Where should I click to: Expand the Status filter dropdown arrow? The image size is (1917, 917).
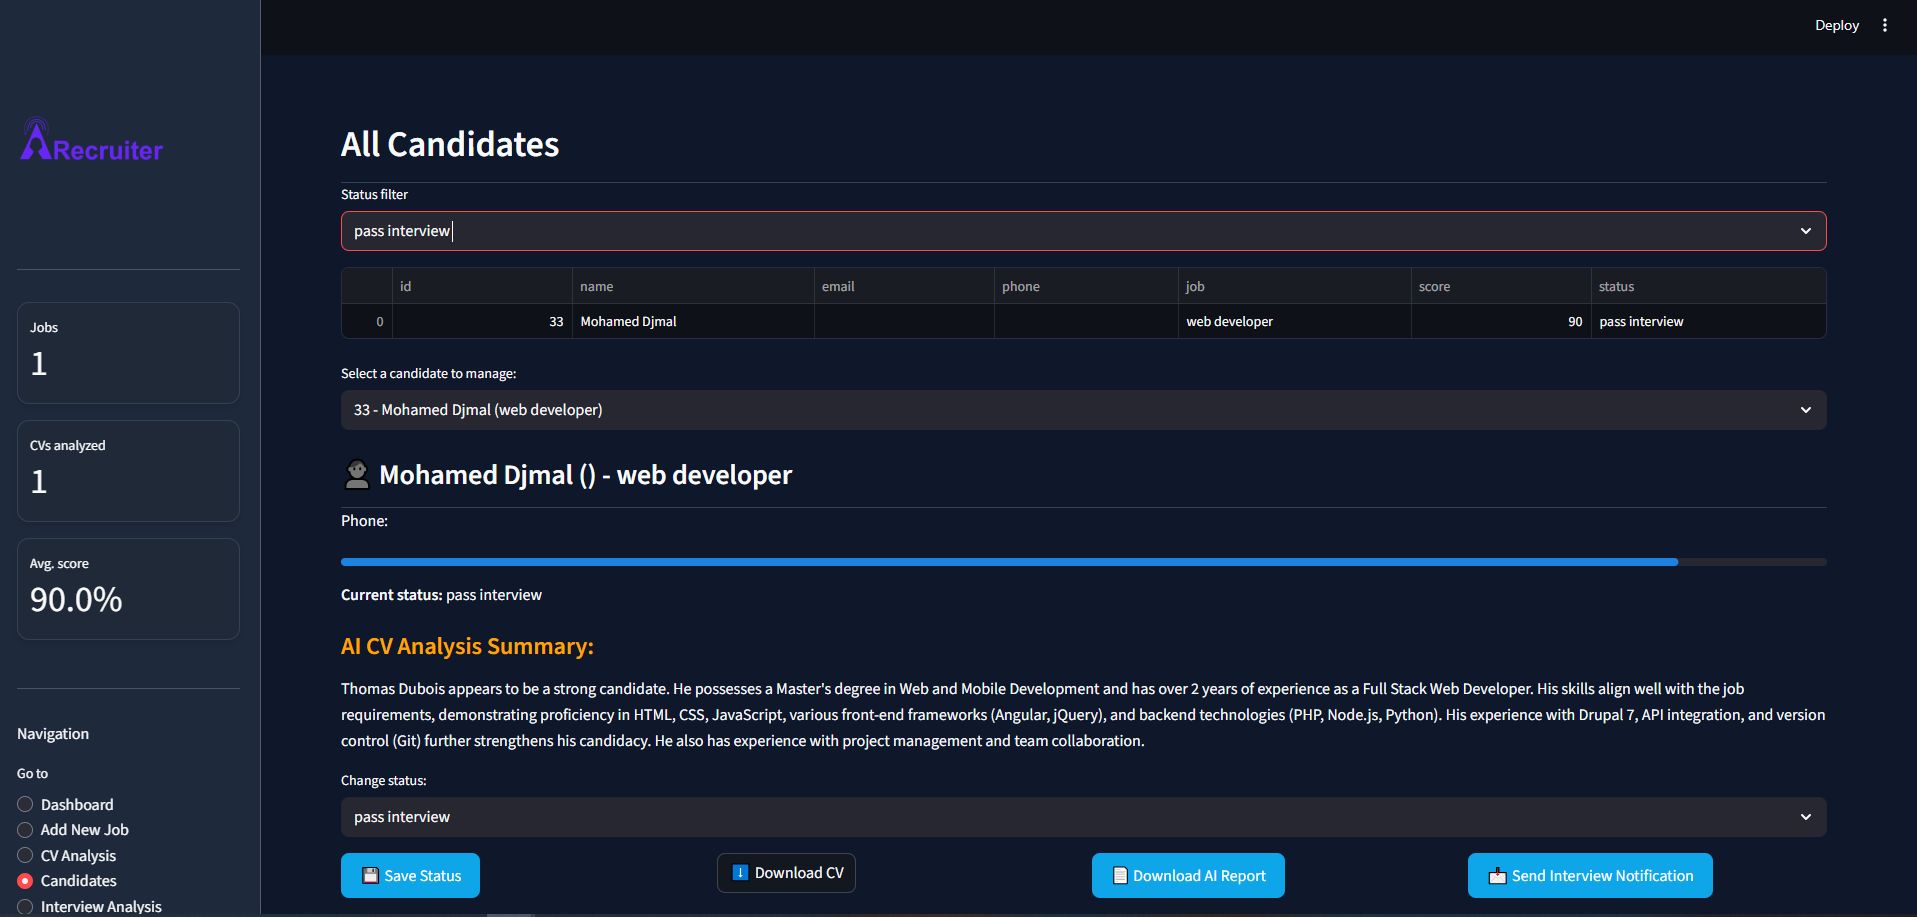coord(1805,231)
